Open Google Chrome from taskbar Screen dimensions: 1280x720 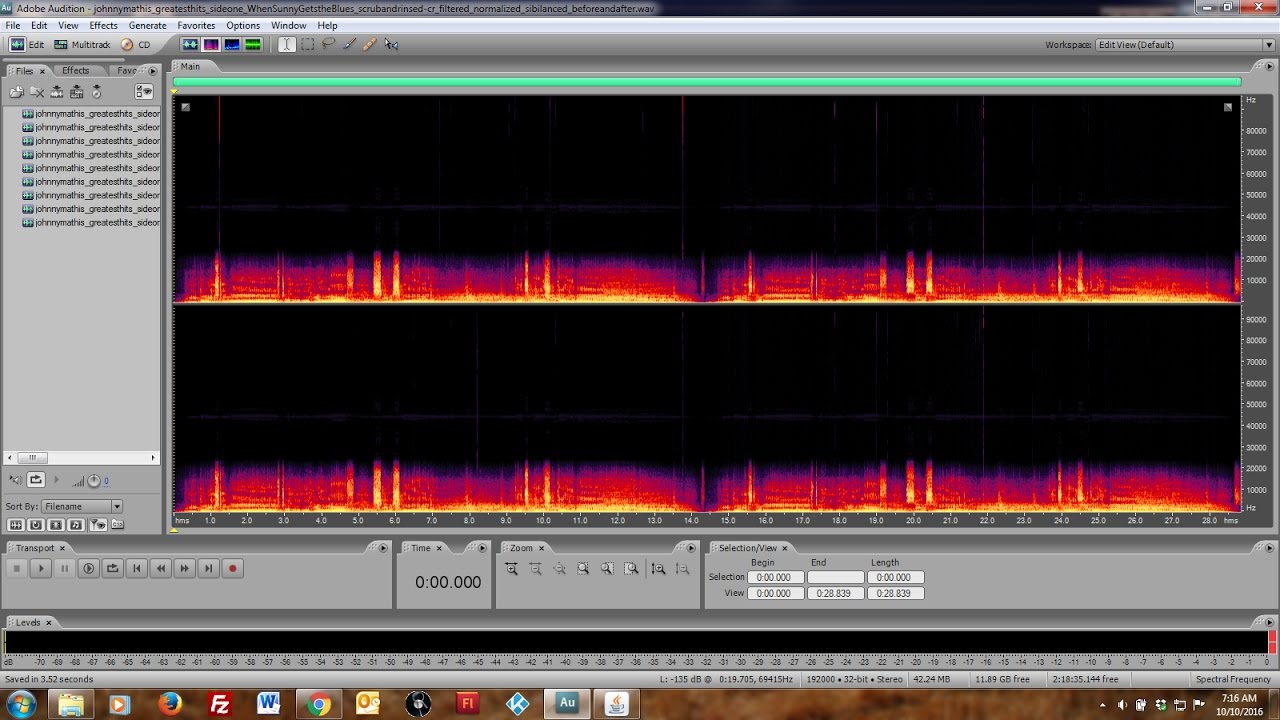[319, 704]
